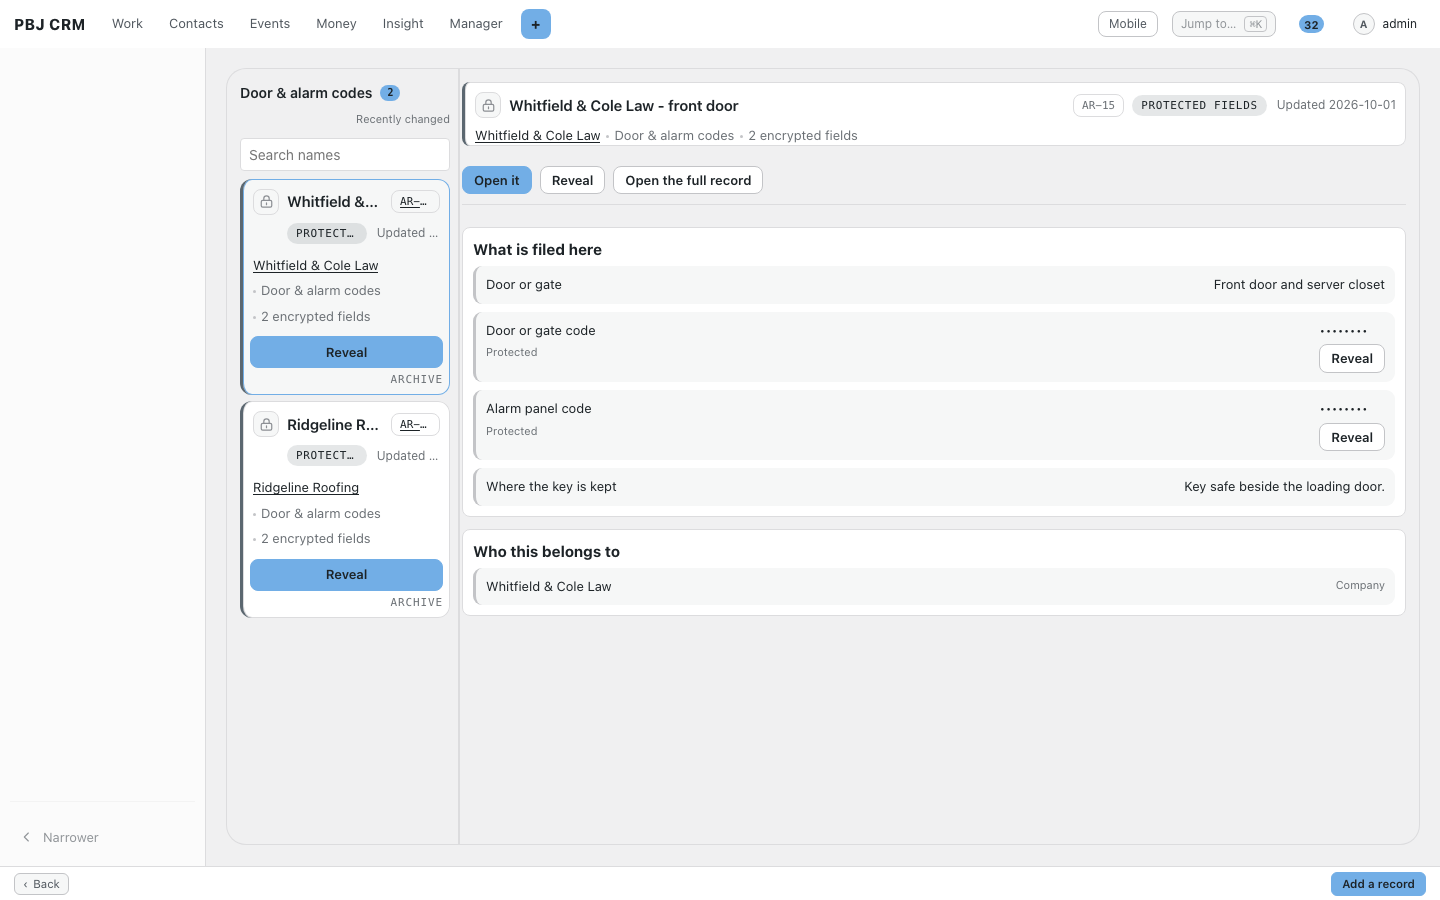Click the AR tag on Whitfield card
The height and width of the screenshot is (900, 1440).
[415, 202]
